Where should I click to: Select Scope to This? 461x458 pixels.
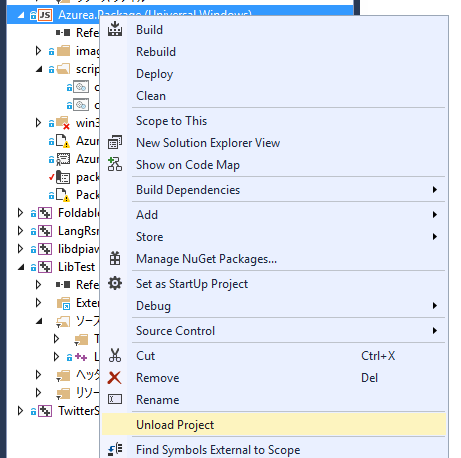click(274, 121)
